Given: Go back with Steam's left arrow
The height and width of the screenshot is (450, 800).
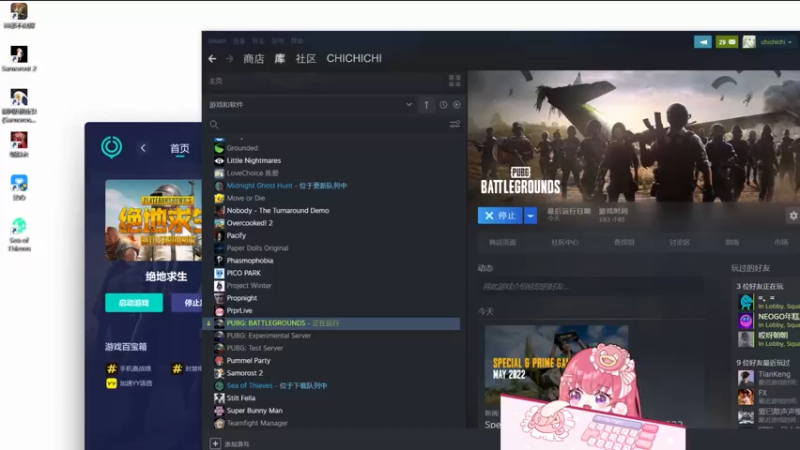Looking at the screenshot, I should coord(212,59).
